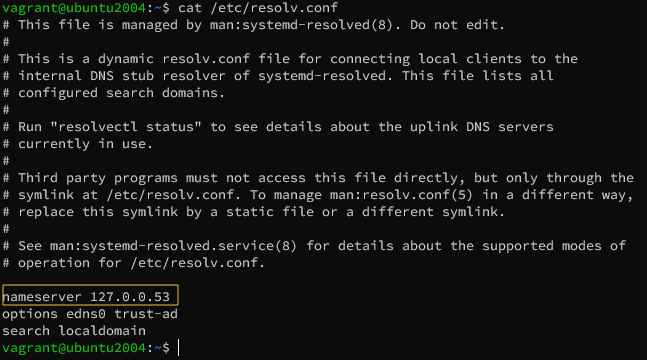Click the 'operation for /etc/resolv.conf.' line
The width and height of the screenshot is (647, 360).
134,263
